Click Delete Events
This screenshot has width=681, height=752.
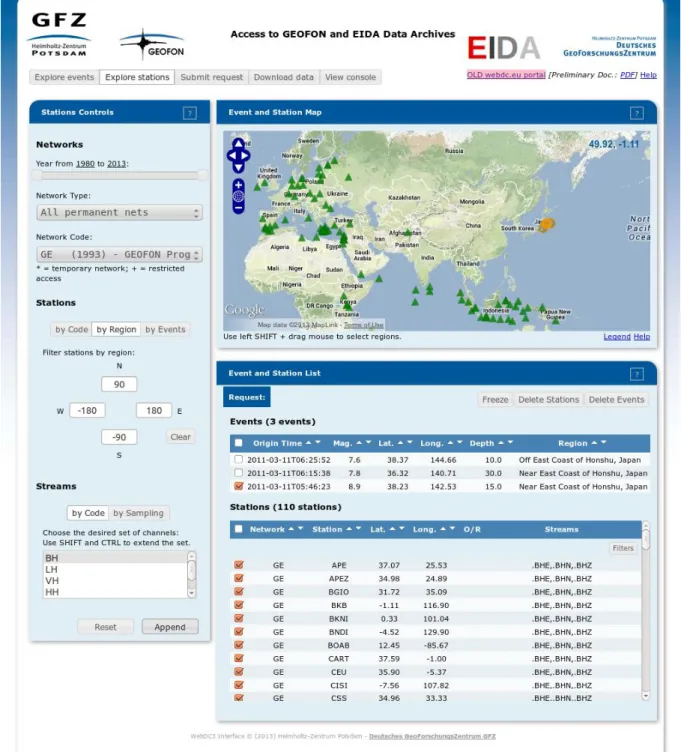[616, 400]
